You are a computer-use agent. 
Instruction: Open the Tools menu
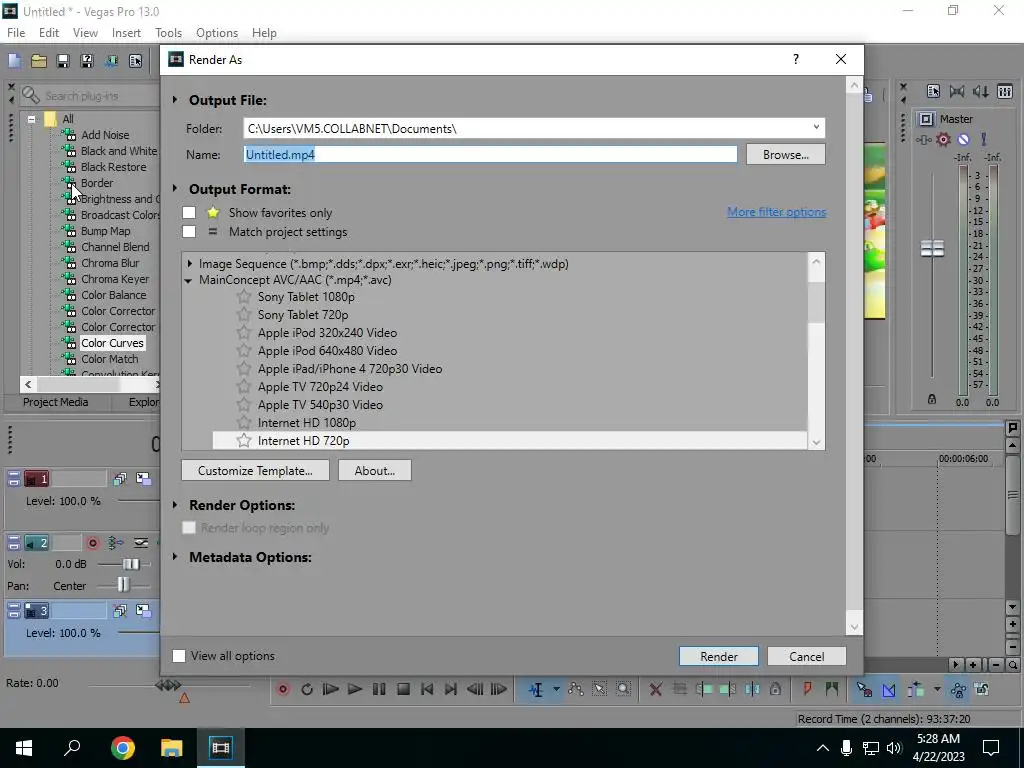pos(168,33)
